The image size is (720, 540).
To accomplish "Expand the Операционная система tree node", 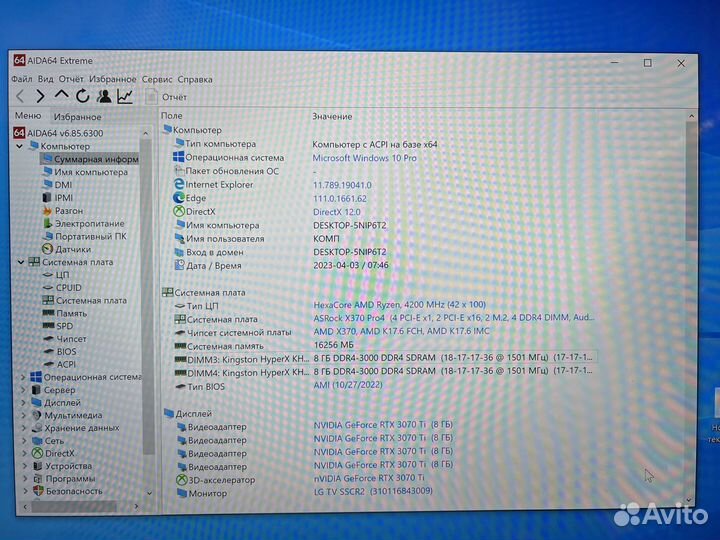I will point(23,377).
